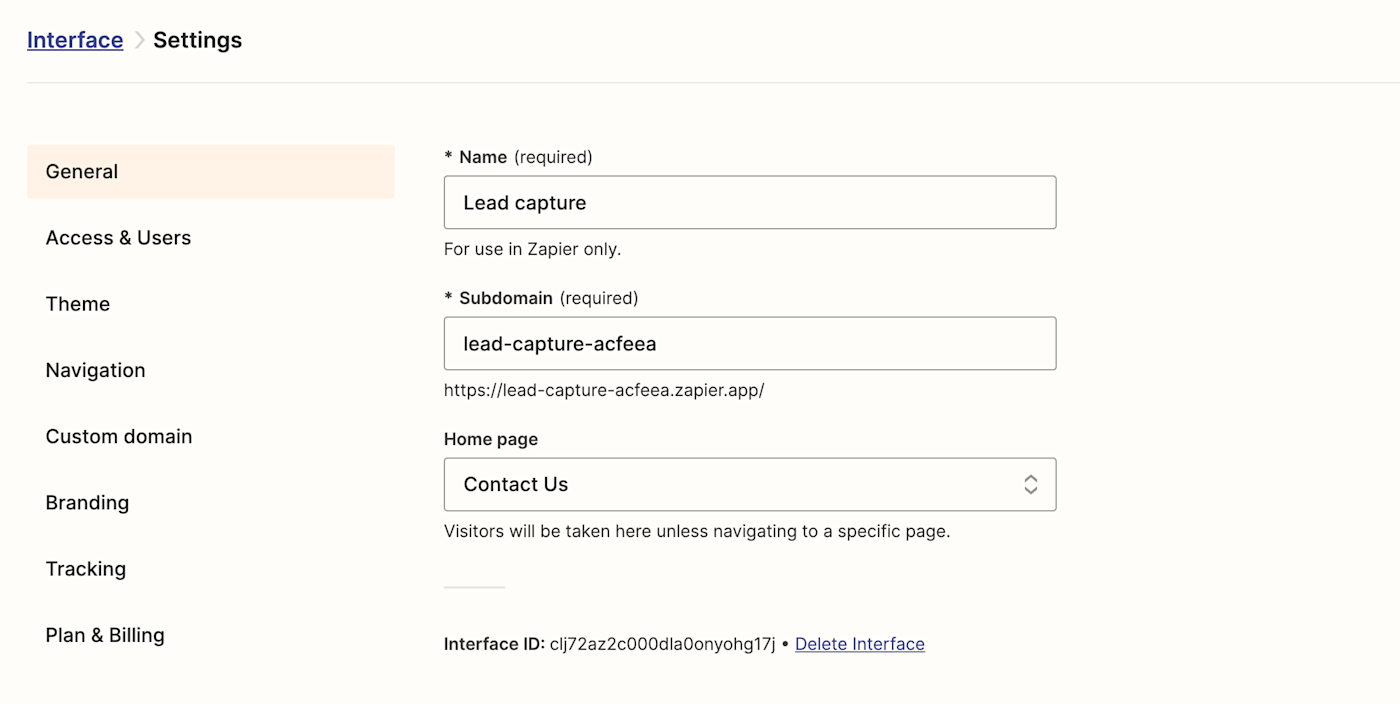The height and width of the screenshot is (704, 1400).
Task: Open the Tracking settings
Action: tap(86, 569)
